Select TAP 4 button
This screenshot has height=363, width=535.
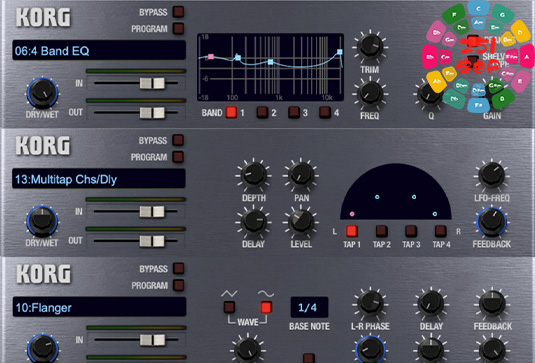440,231
